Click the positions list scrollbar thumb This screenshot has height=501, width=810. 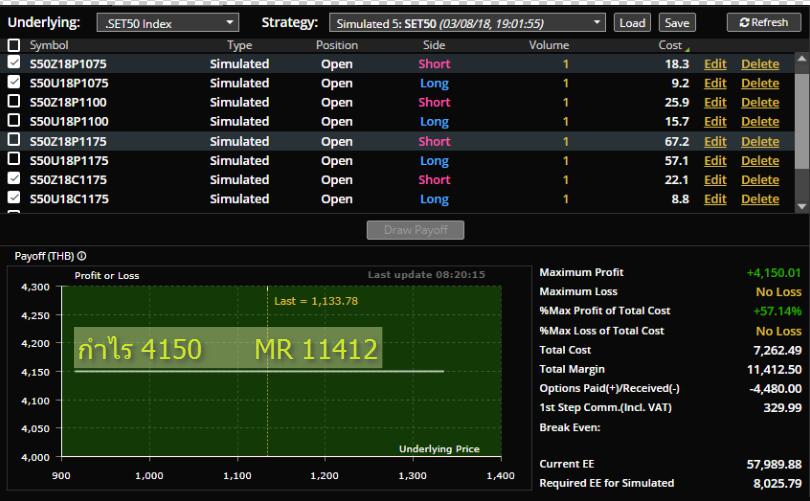802,120
